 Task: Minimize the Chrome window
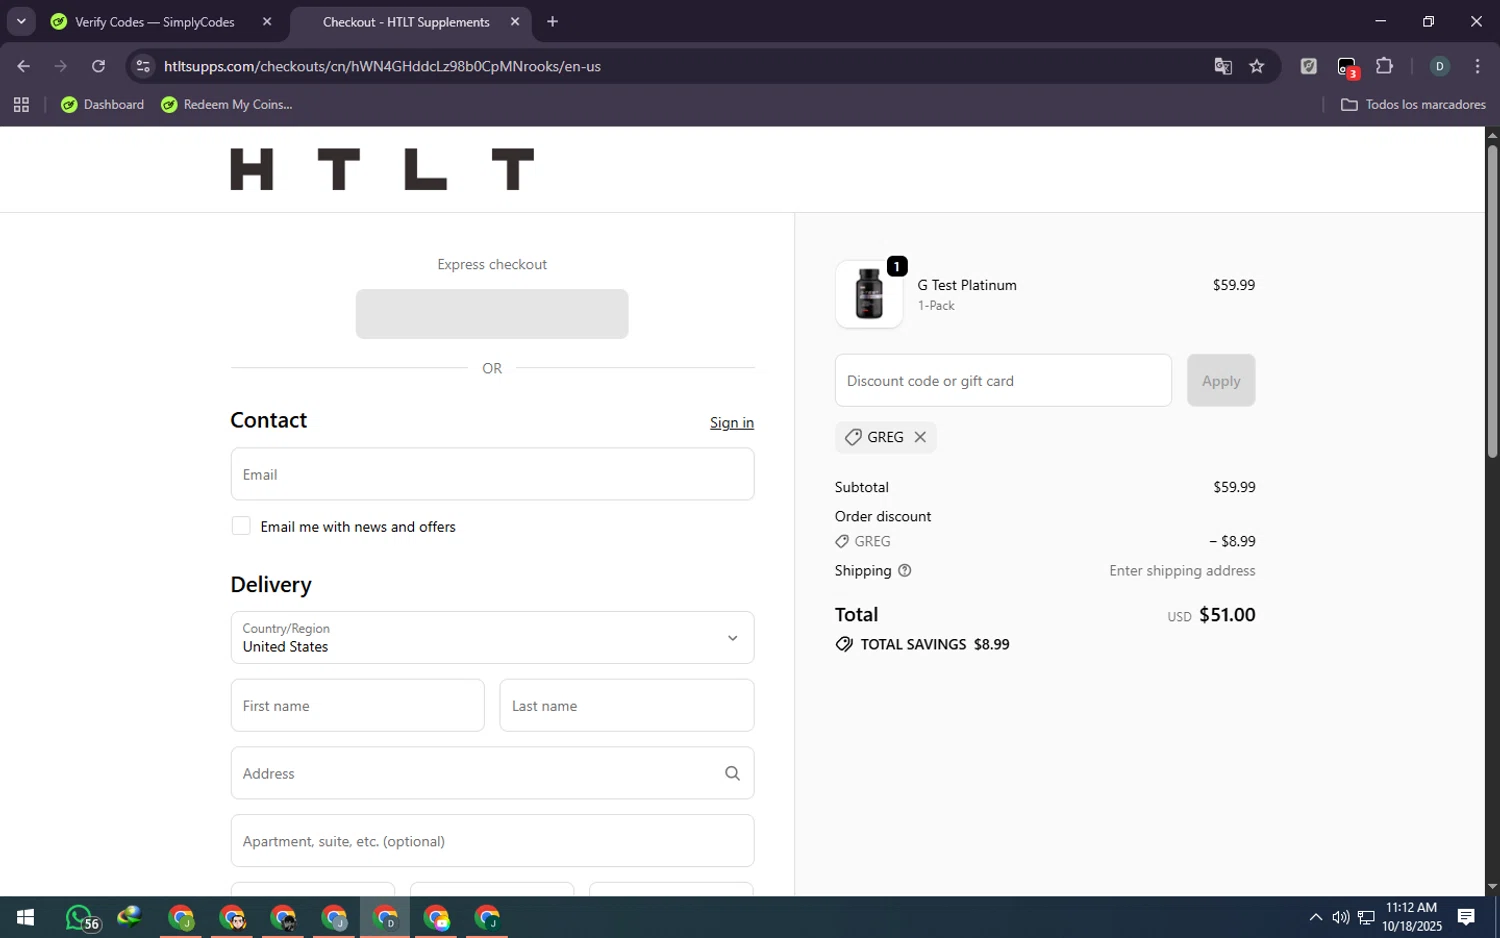point(1380,21)
